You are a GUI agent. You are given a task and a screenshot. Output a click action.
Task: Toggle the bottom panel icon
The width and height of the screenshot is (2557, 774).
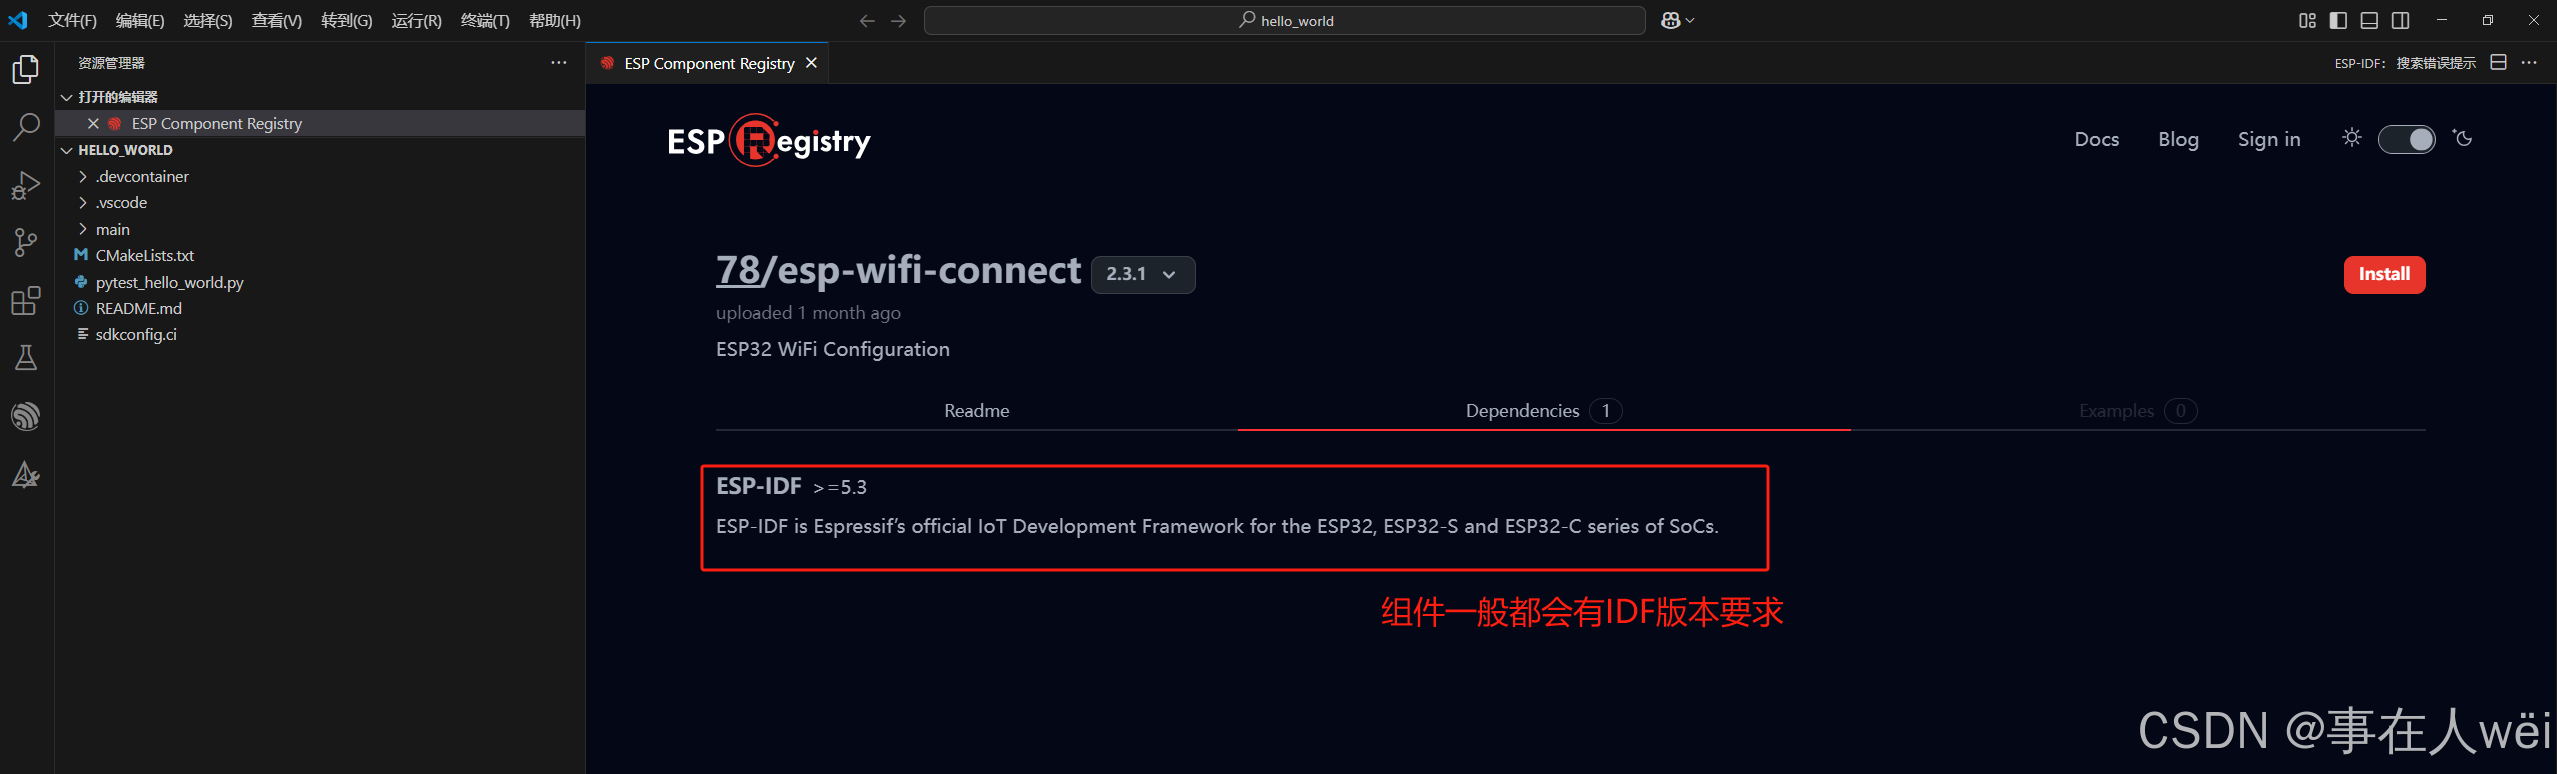coord(2369,20)
